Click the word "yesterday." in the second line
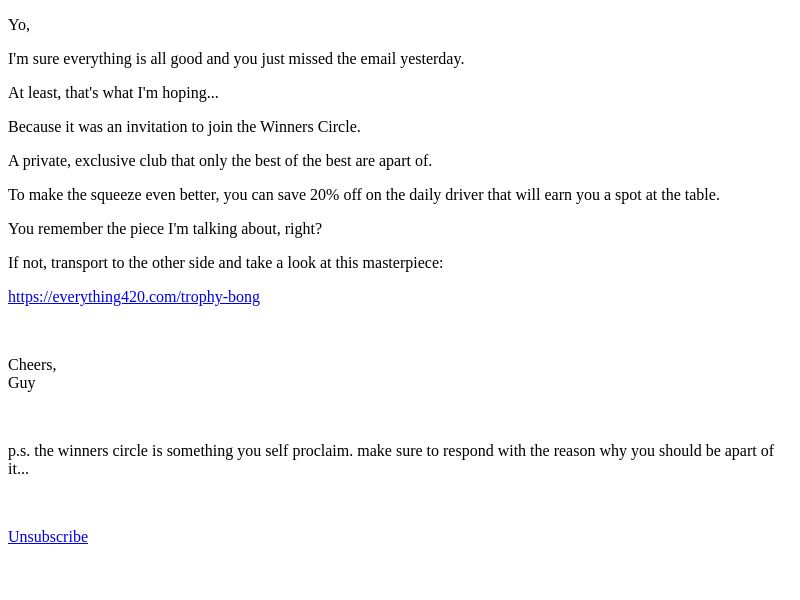 tap(432, 59)
